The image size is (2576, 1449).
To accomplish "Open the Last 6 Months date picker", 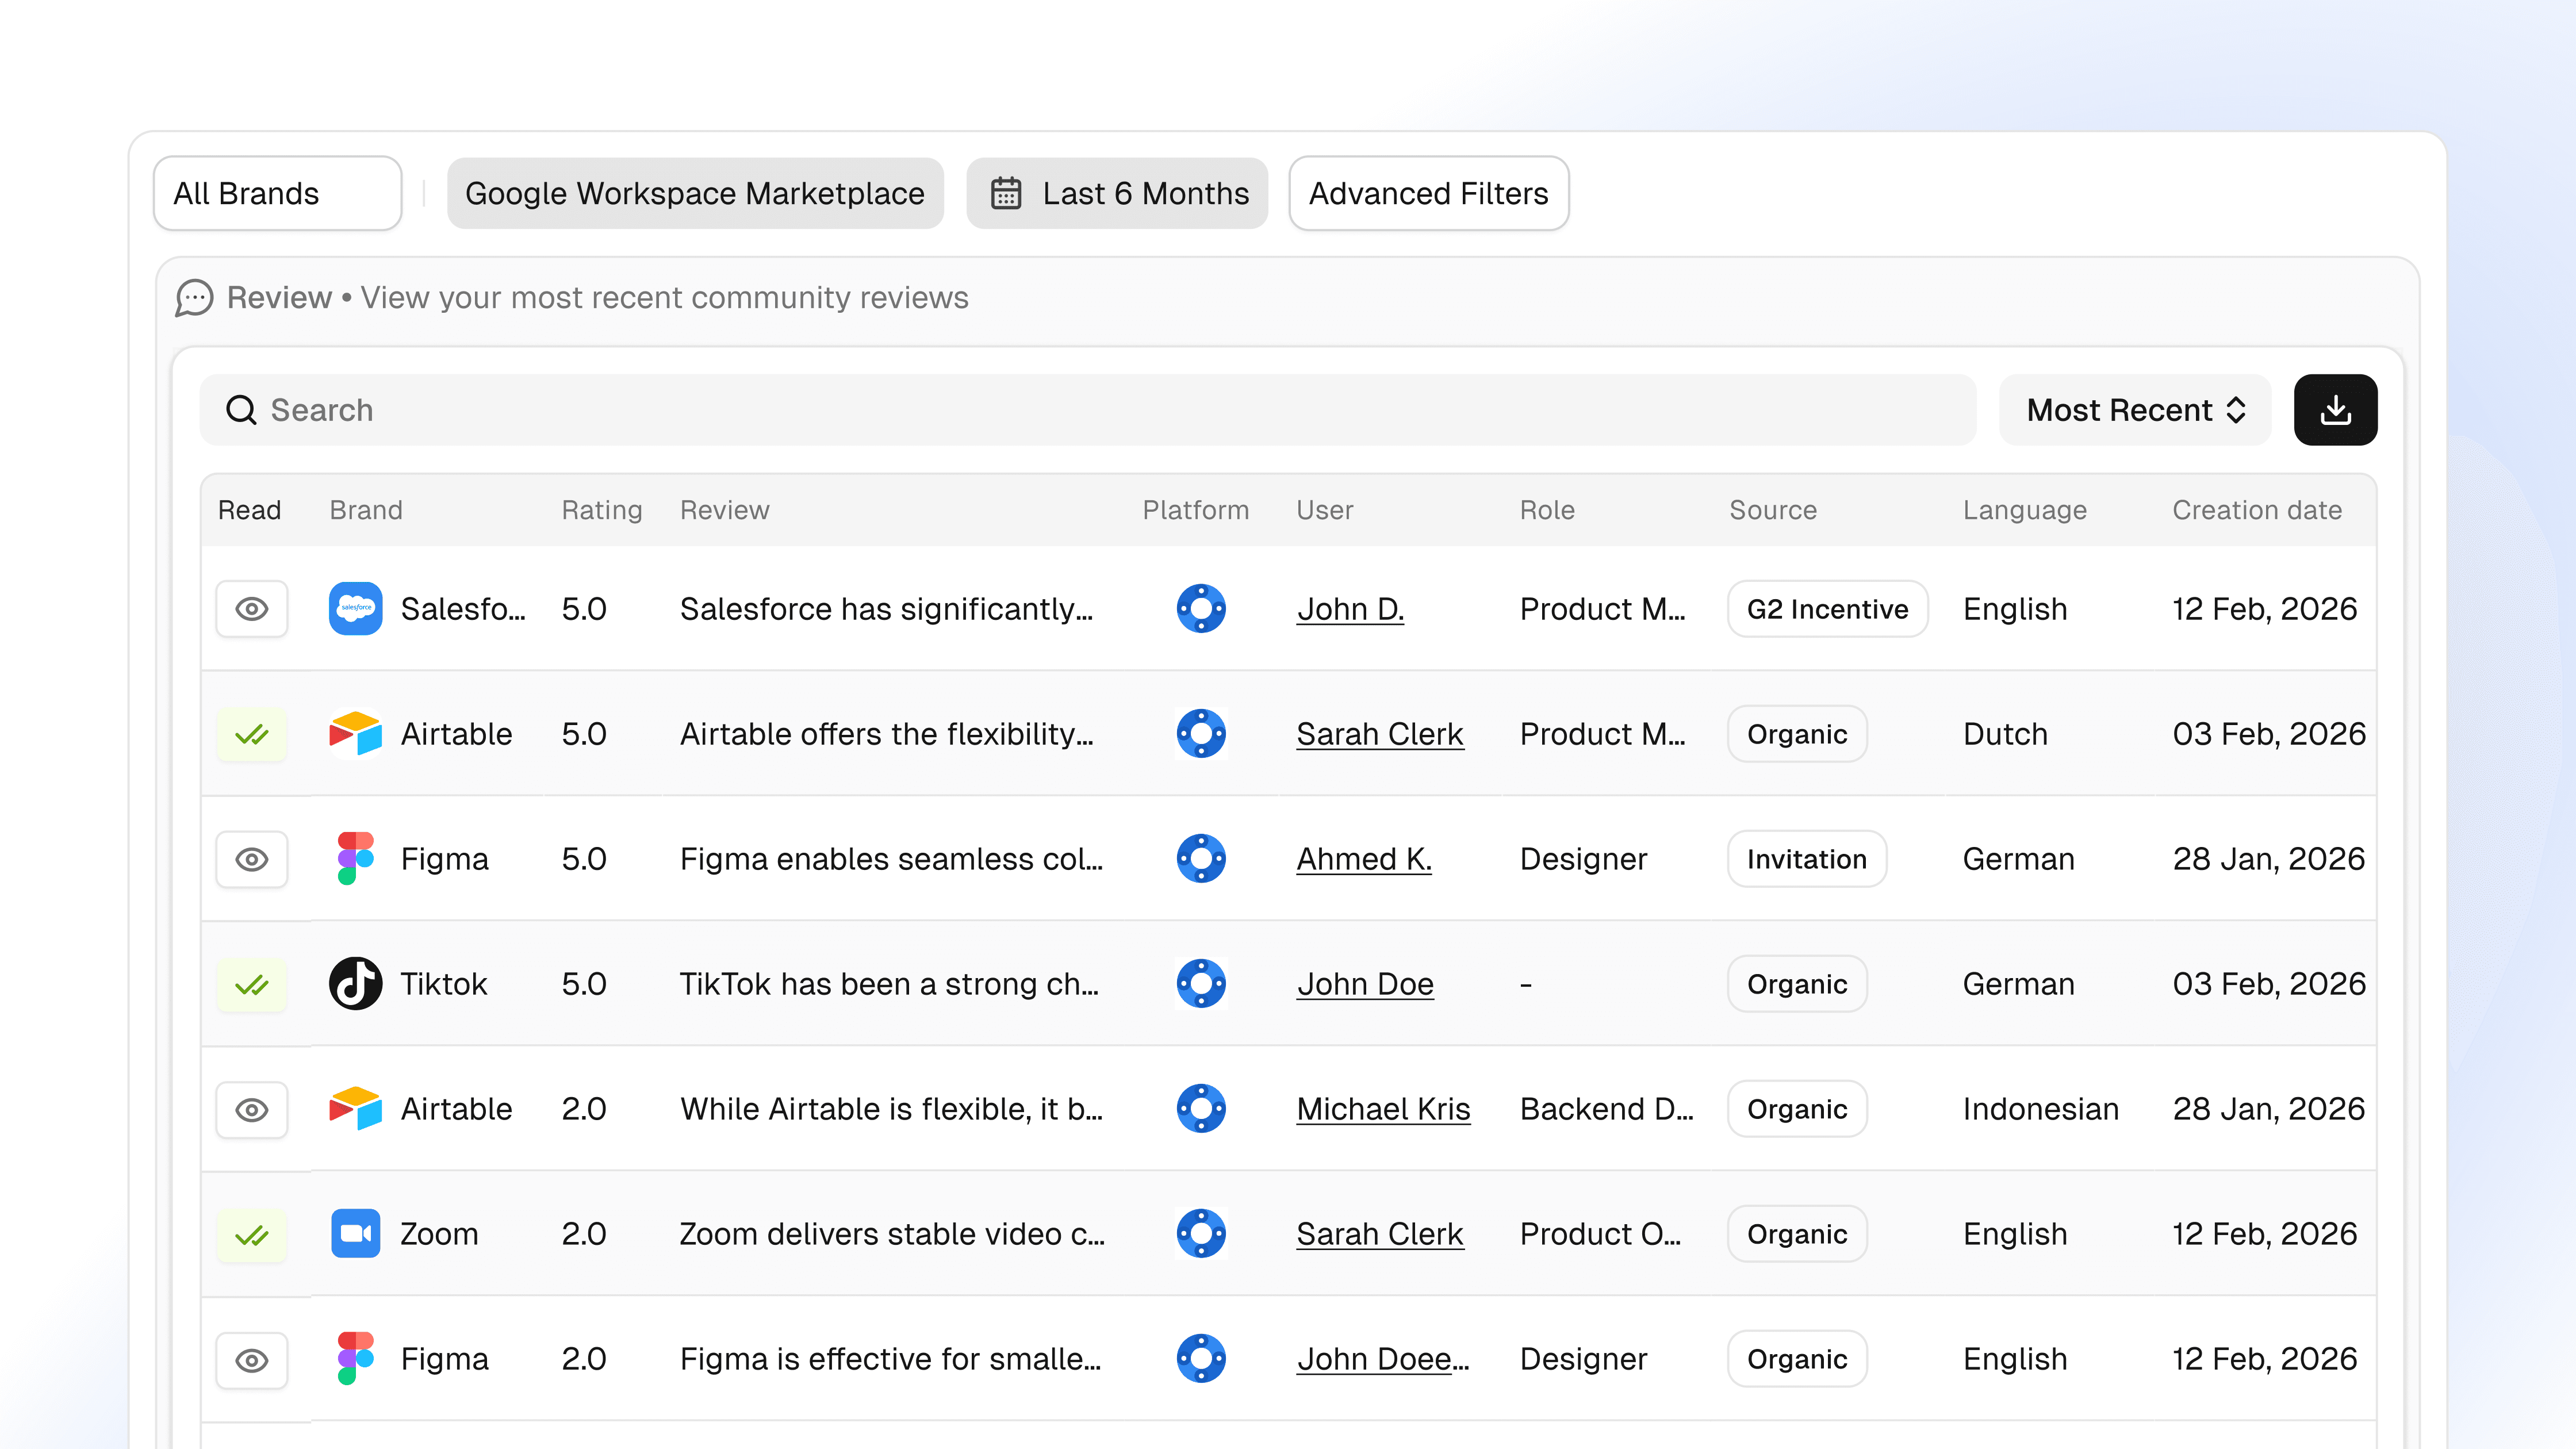I will (1117, 193).
